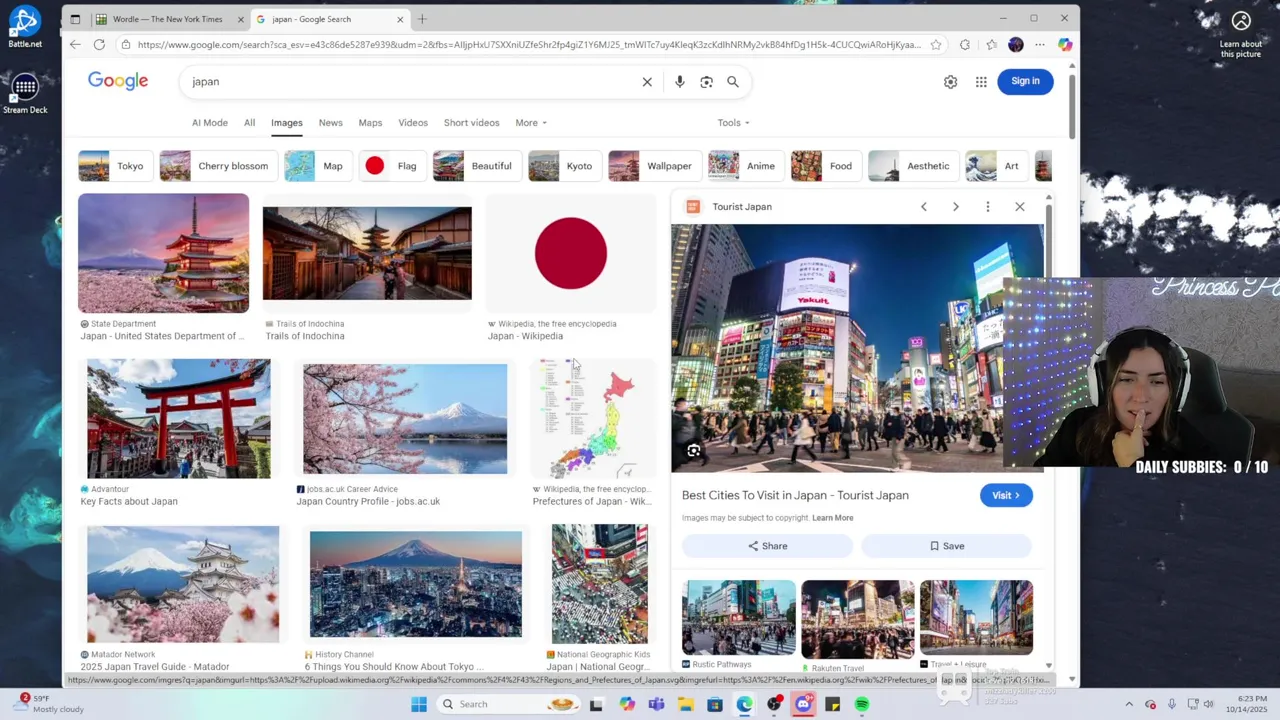Switch to AI Mode tab

pyautogui.click(x=210, y=123)
